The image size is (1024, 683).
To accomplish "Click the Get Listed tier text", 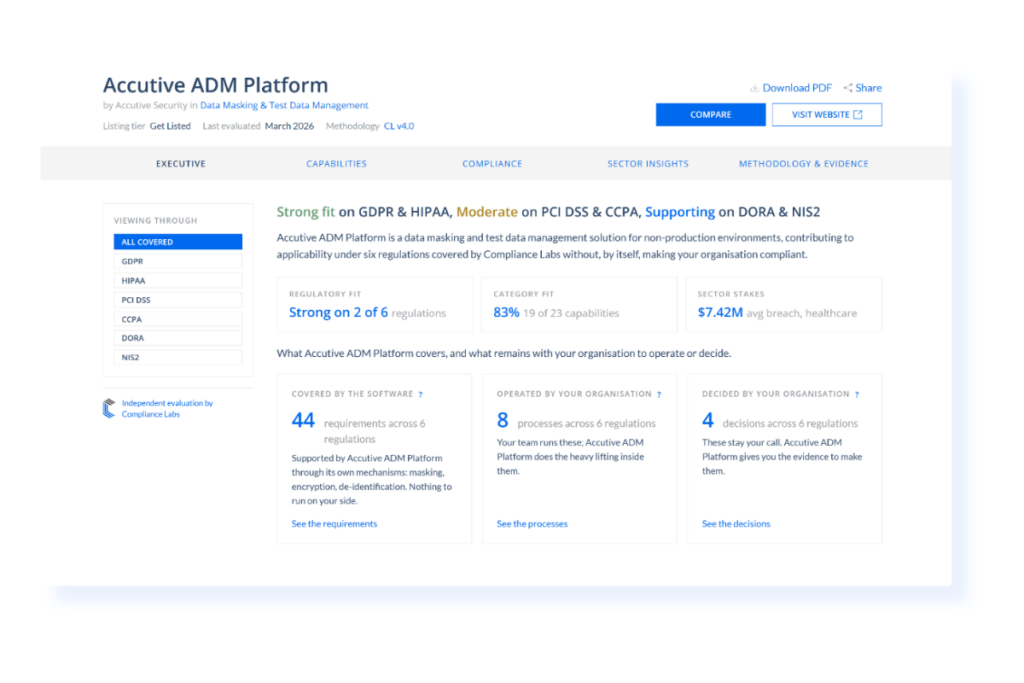I will click(x=170, y=126).
